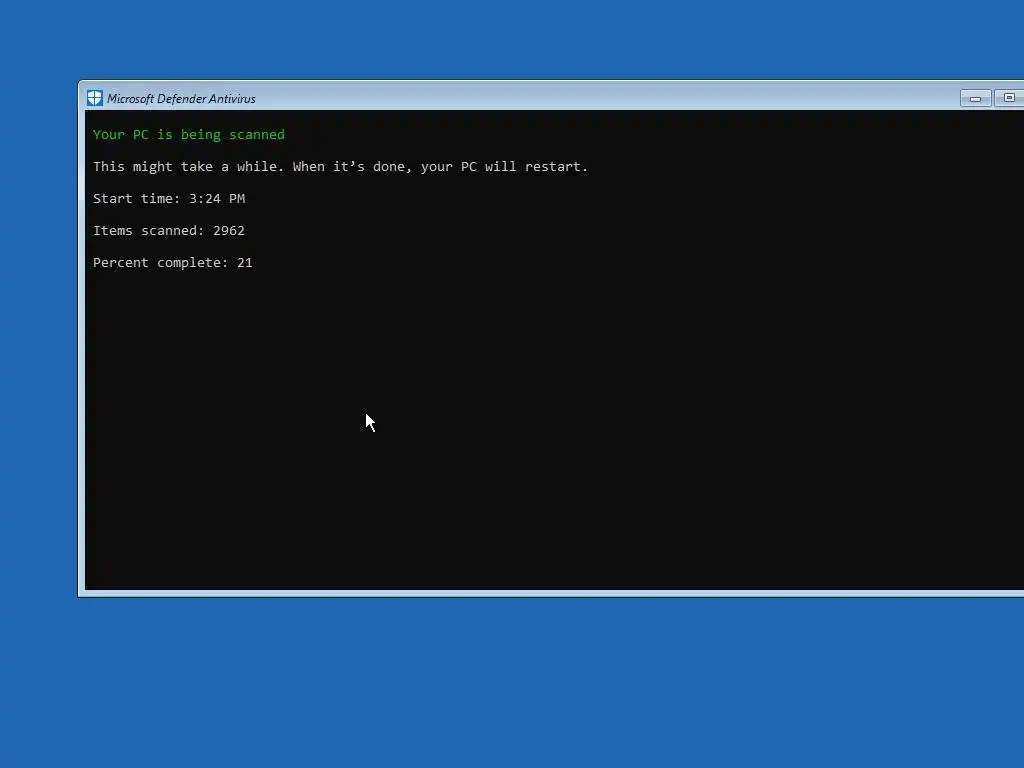Click the 'This might take a while' line
This screenshot has height=768, width=1024.
[x=340, y=167]
